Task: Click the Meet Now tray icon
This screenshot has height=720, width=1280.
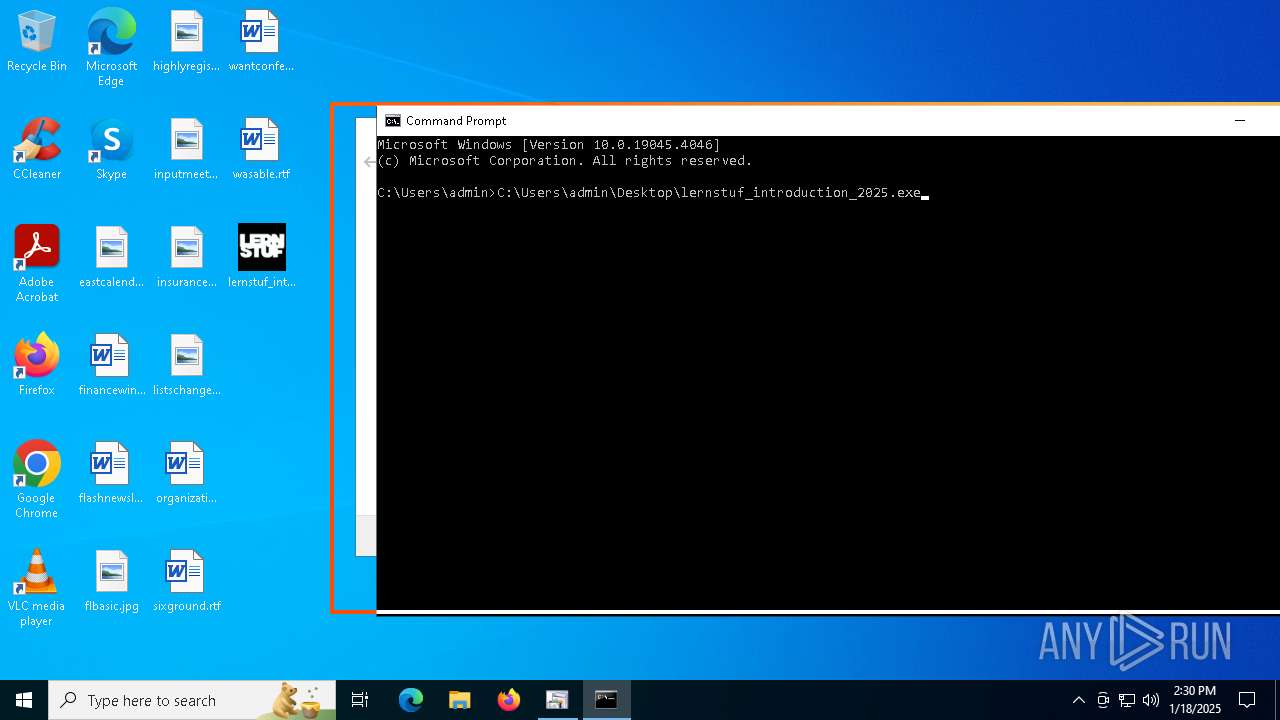Action: coord(1103,700)
